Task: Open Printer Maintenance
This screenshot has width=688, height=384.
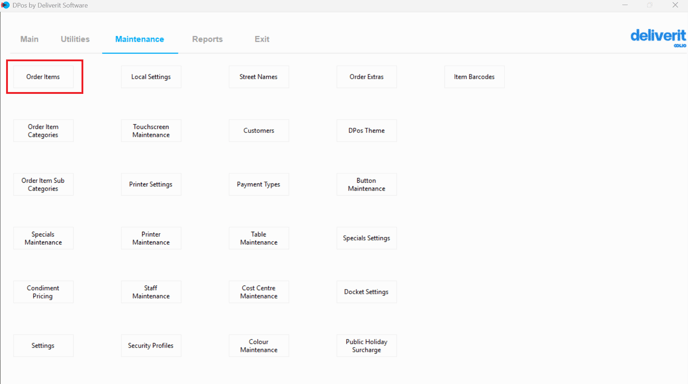Action: (151, 238)
